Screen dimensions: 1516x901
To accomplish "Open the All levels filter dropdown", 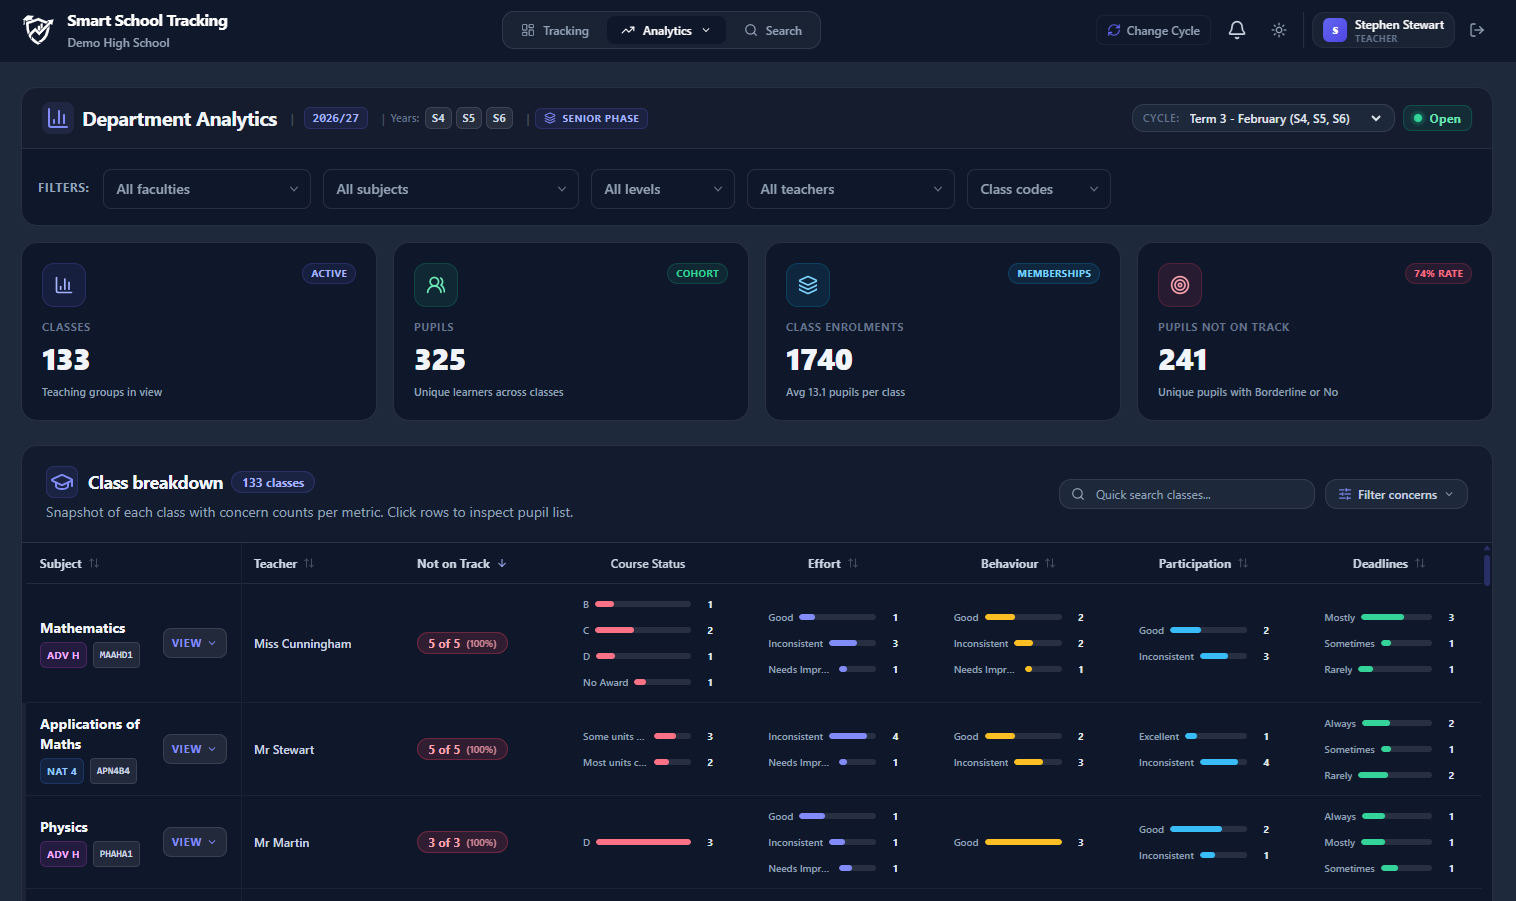I will 663,189.
